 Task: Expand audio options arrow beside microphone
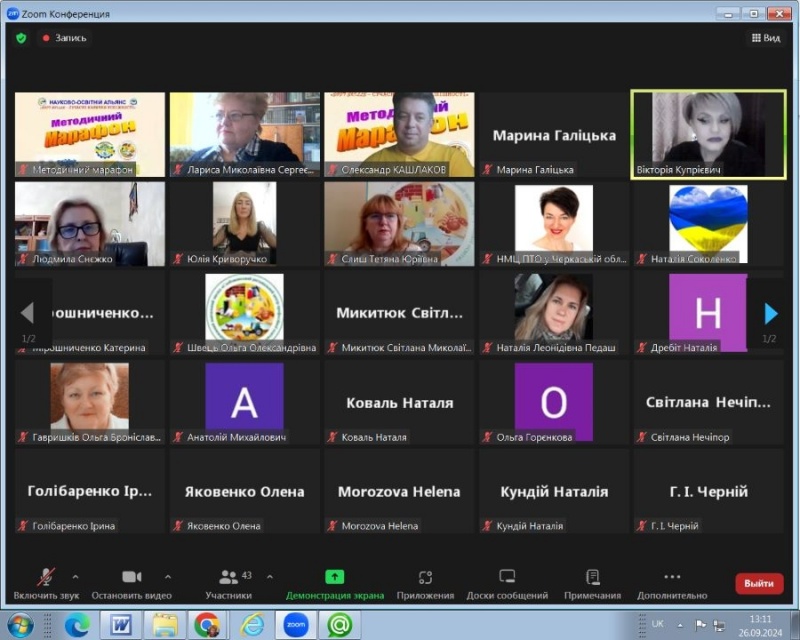click(75, 577)
